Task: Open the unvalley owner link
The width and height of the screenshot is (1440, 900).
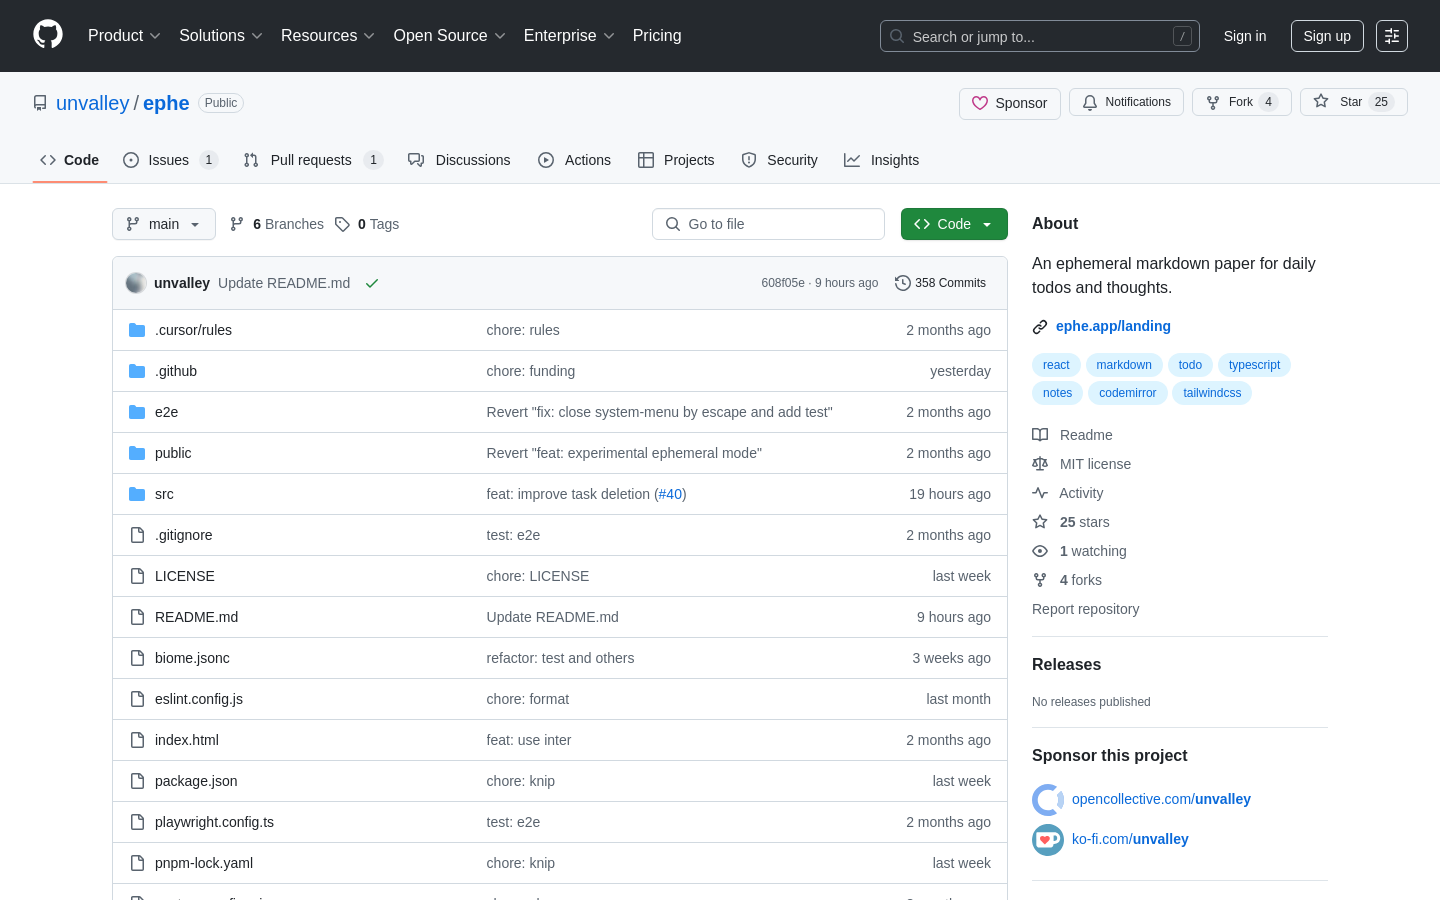Action: point(93,103)
